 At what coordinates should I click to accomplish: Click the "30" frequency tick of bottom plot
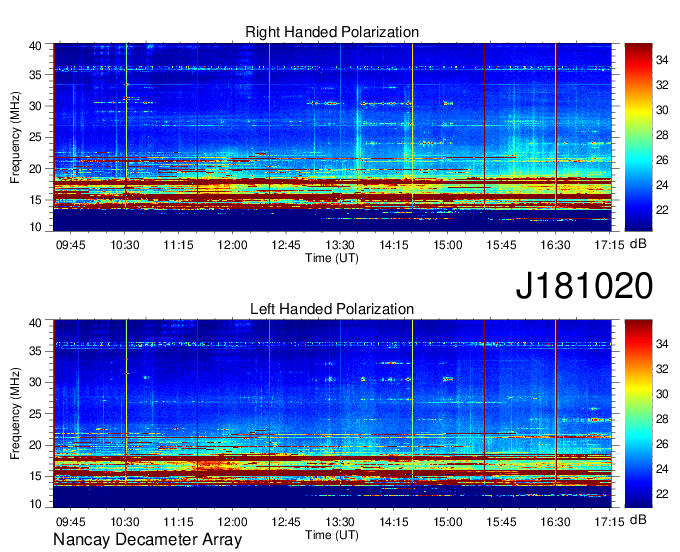click(x=35, y=382)
